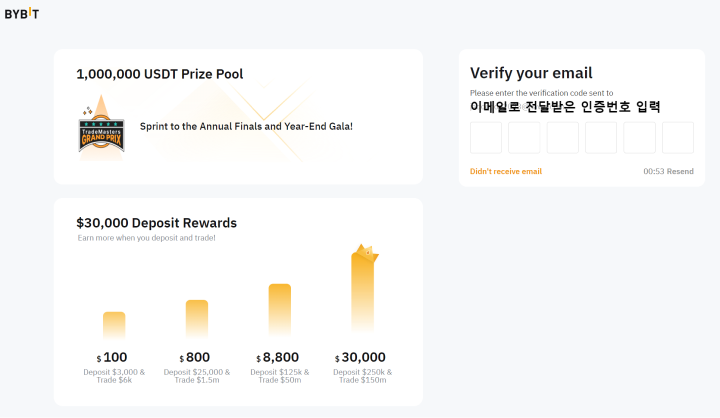
Task: Click the TradeMasters Grand Prix badge icon
Action: tap(101, 129)
